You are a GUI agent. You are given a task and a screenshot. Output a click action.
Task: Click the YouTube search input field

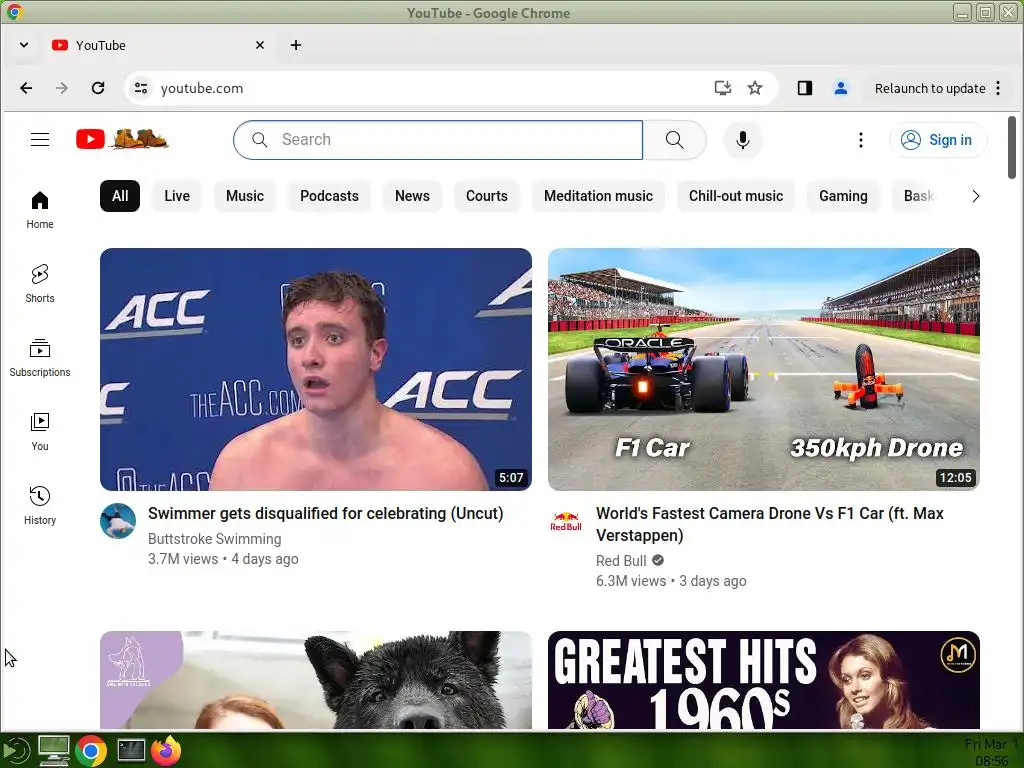coord(438,140)
